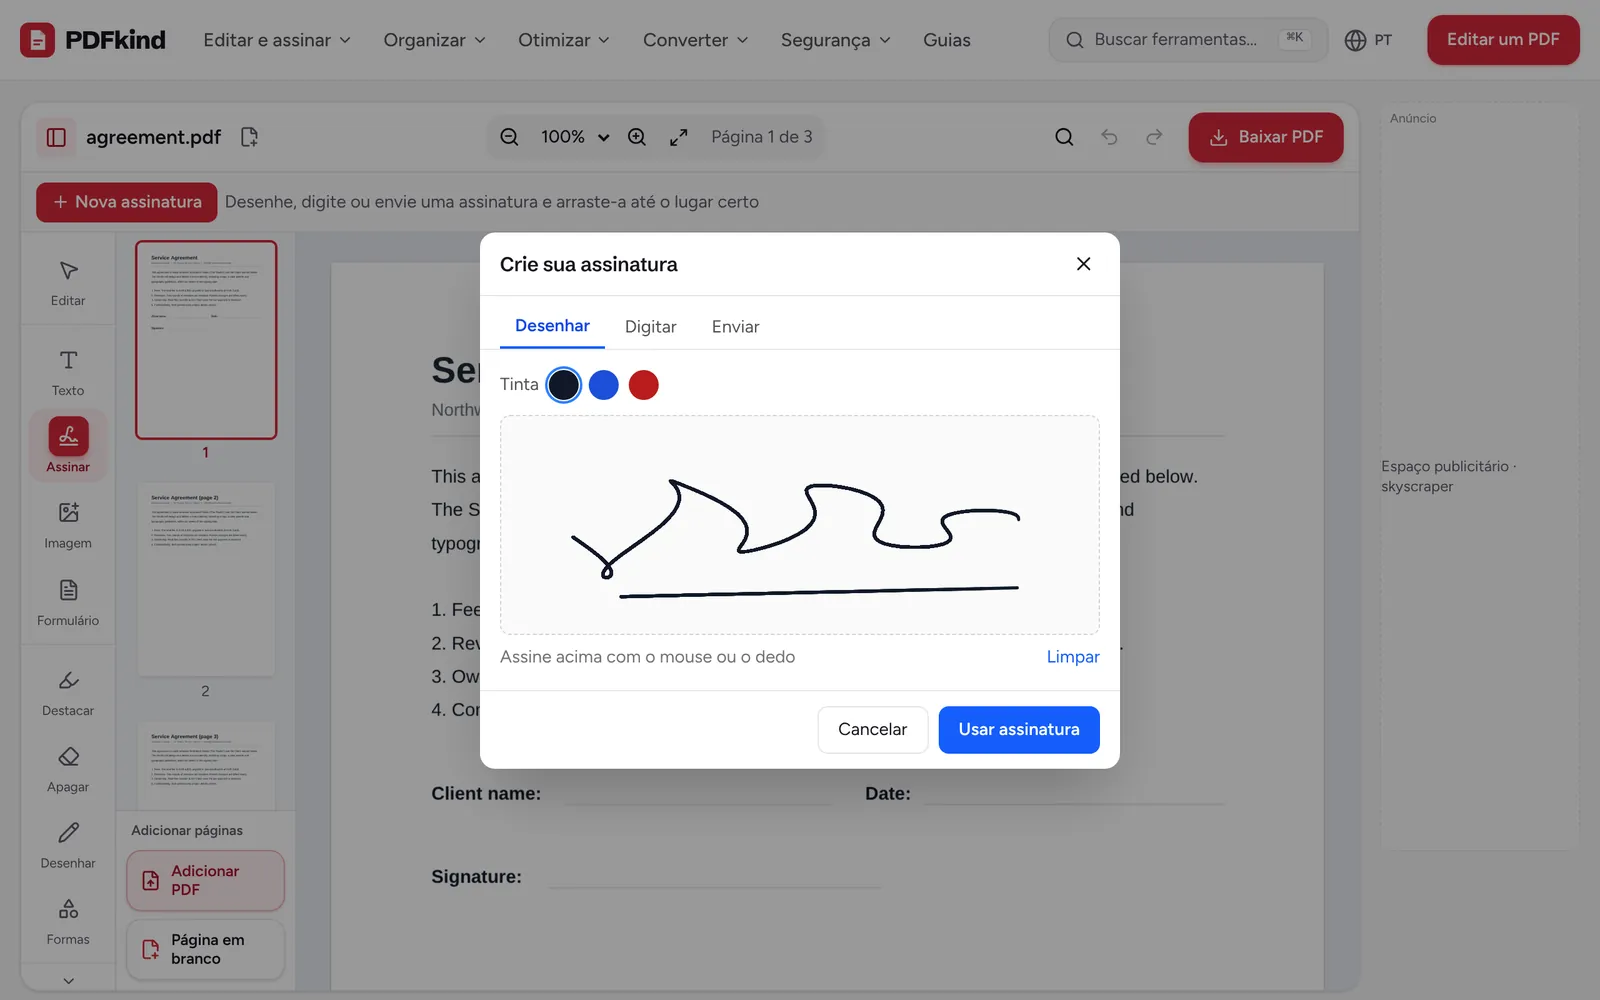
Task: Open the Segurança dropdown menu
Action: (x=836, y=40)
